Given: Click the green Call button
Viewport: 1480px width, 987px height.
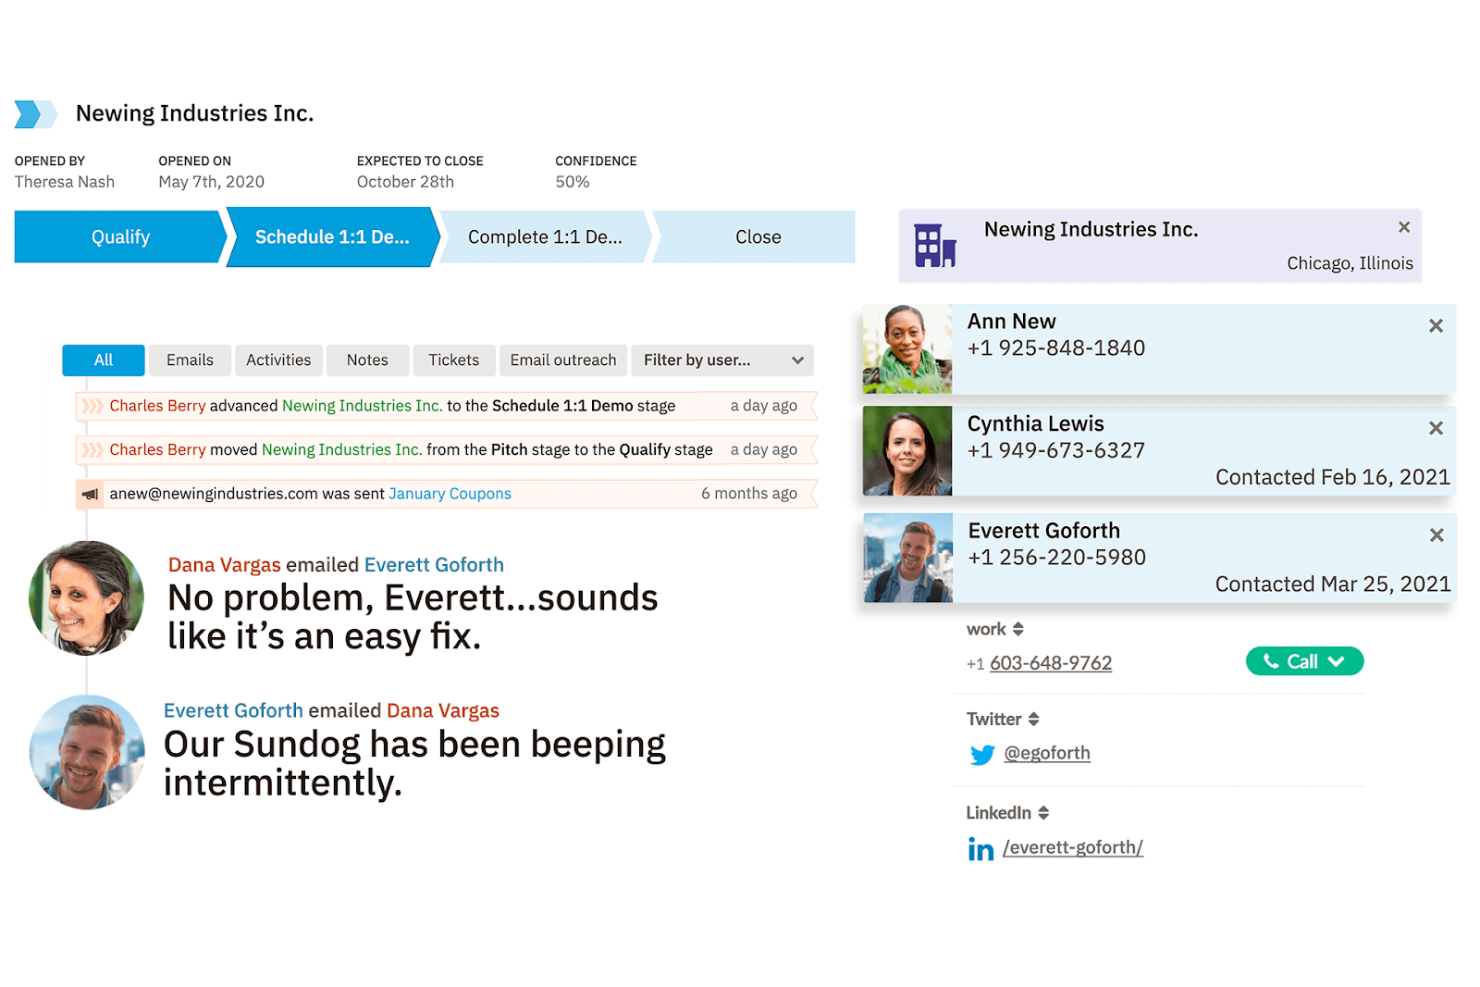Looking at the screenshot, I should (1304, 661).
